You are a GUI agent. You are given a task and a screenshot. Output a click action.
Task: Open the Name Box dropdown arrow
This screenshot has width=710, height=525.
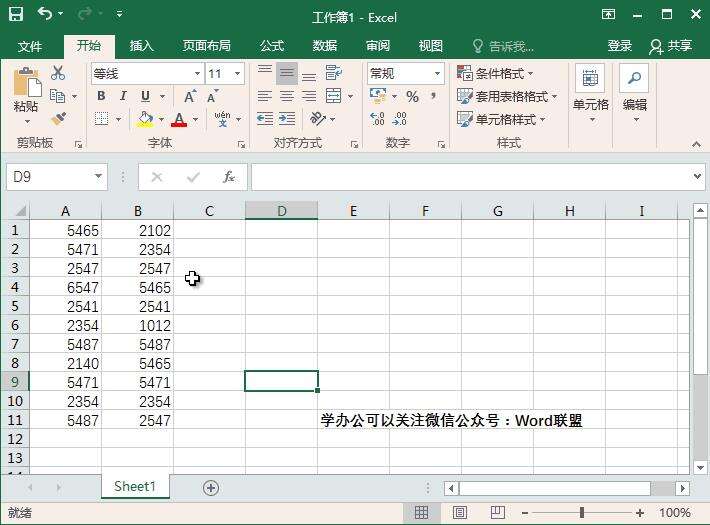[98, 177]
